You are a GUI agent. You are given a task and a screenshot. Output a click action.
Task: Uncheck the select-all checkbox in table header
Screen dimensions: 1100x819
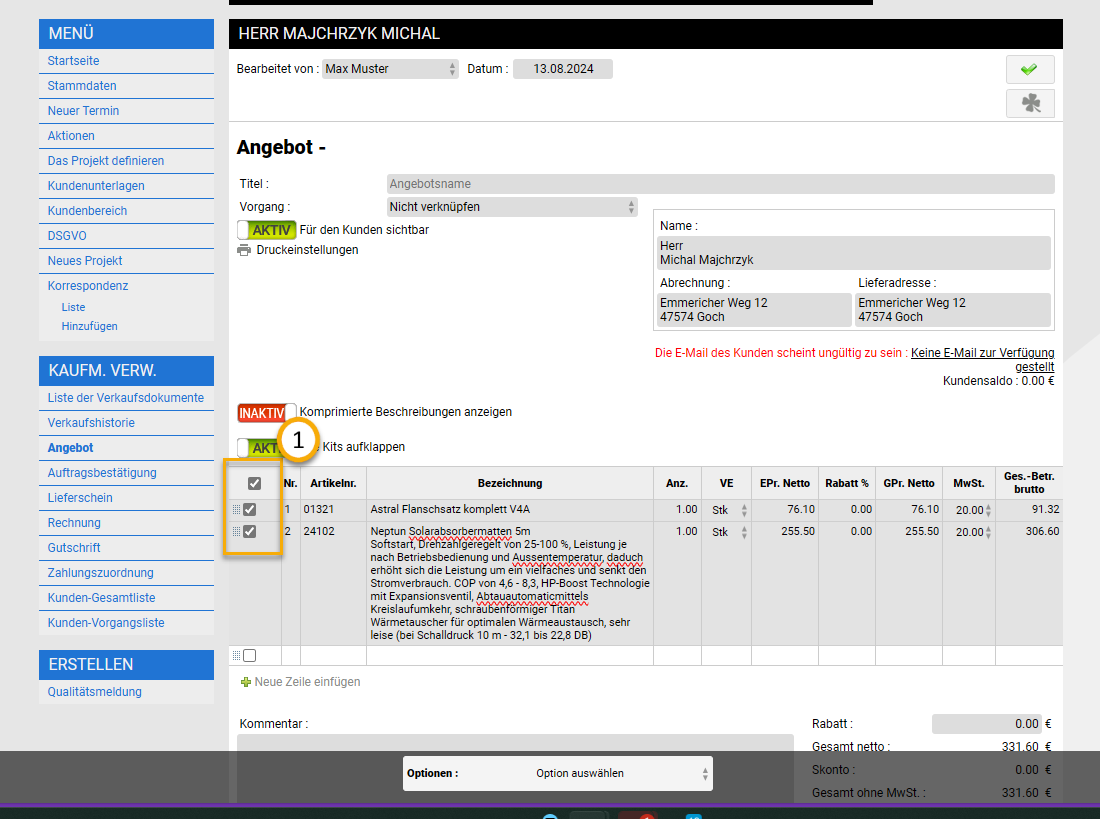pos(254,484)
